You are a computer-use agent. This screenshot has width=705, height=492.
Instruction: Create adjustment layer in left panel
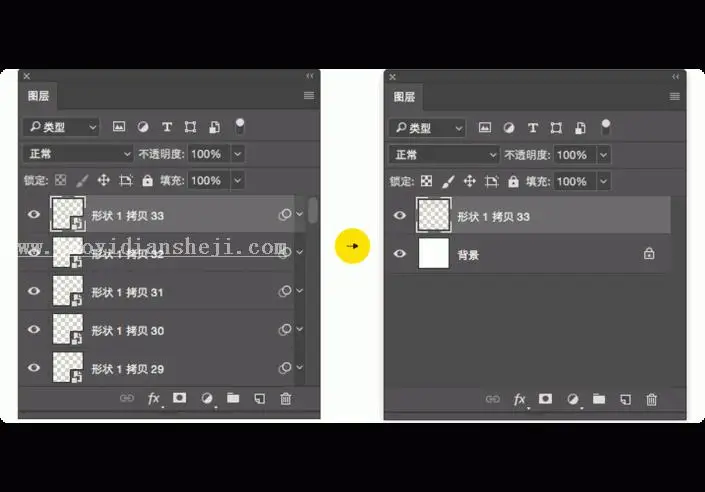207,398
